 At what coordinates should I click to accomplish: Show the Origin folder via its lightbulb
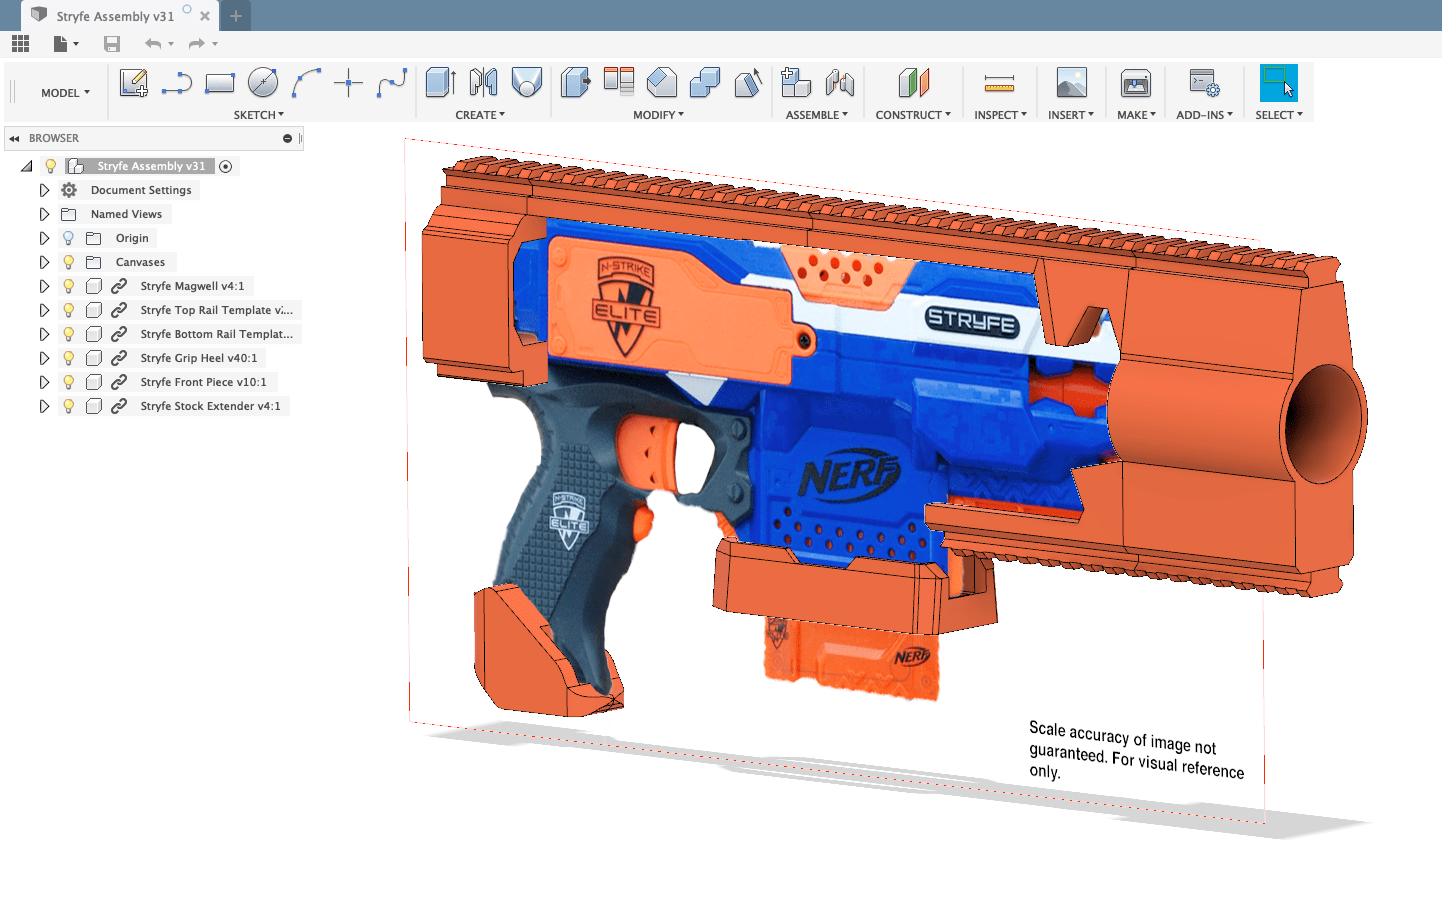click(68, 238)
